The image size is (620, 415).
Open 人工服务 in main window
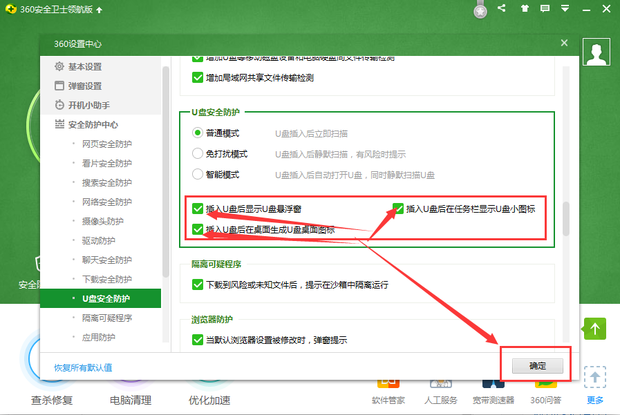click(440, 400)
